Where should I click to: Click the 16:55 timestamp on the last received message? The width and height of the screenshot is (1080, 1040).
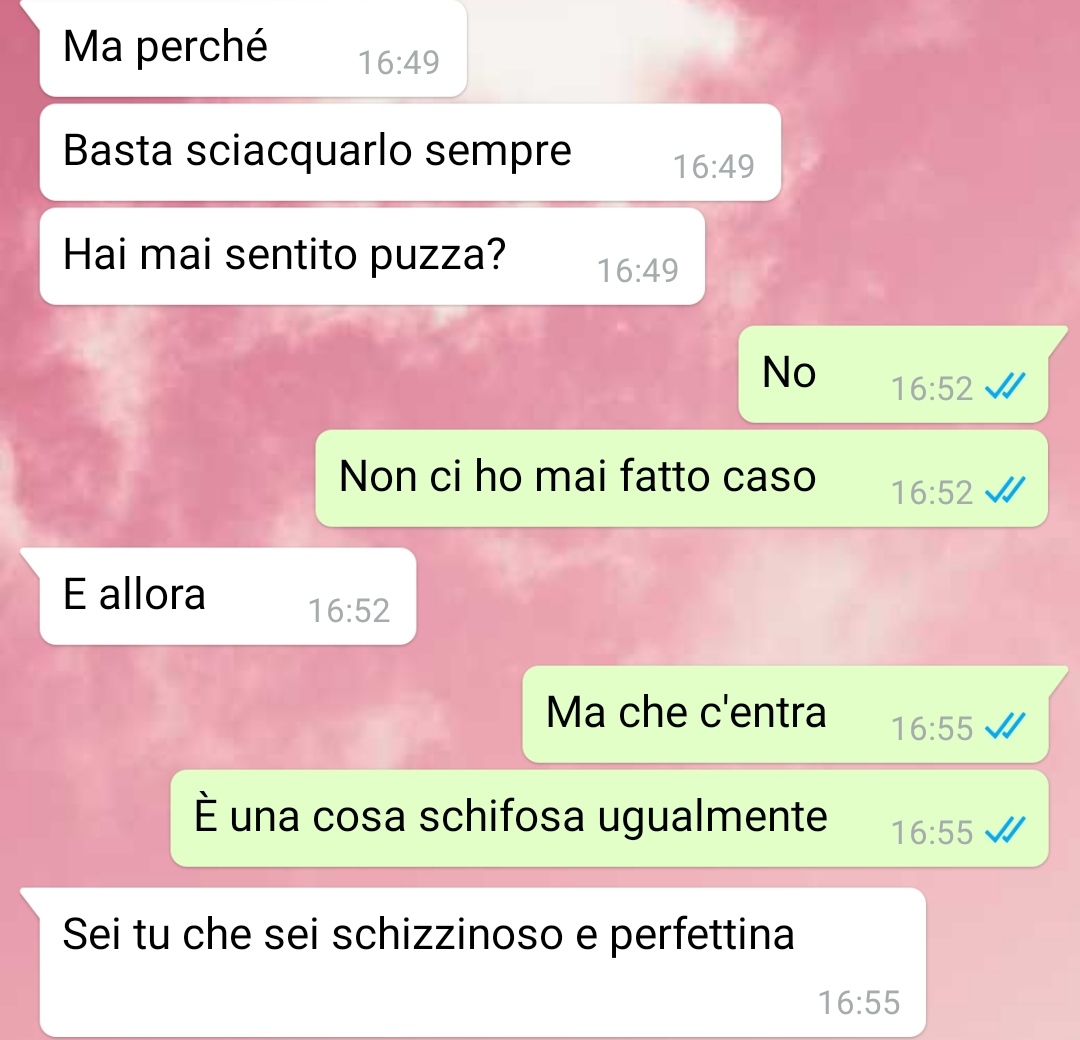tap(859, 1003)
